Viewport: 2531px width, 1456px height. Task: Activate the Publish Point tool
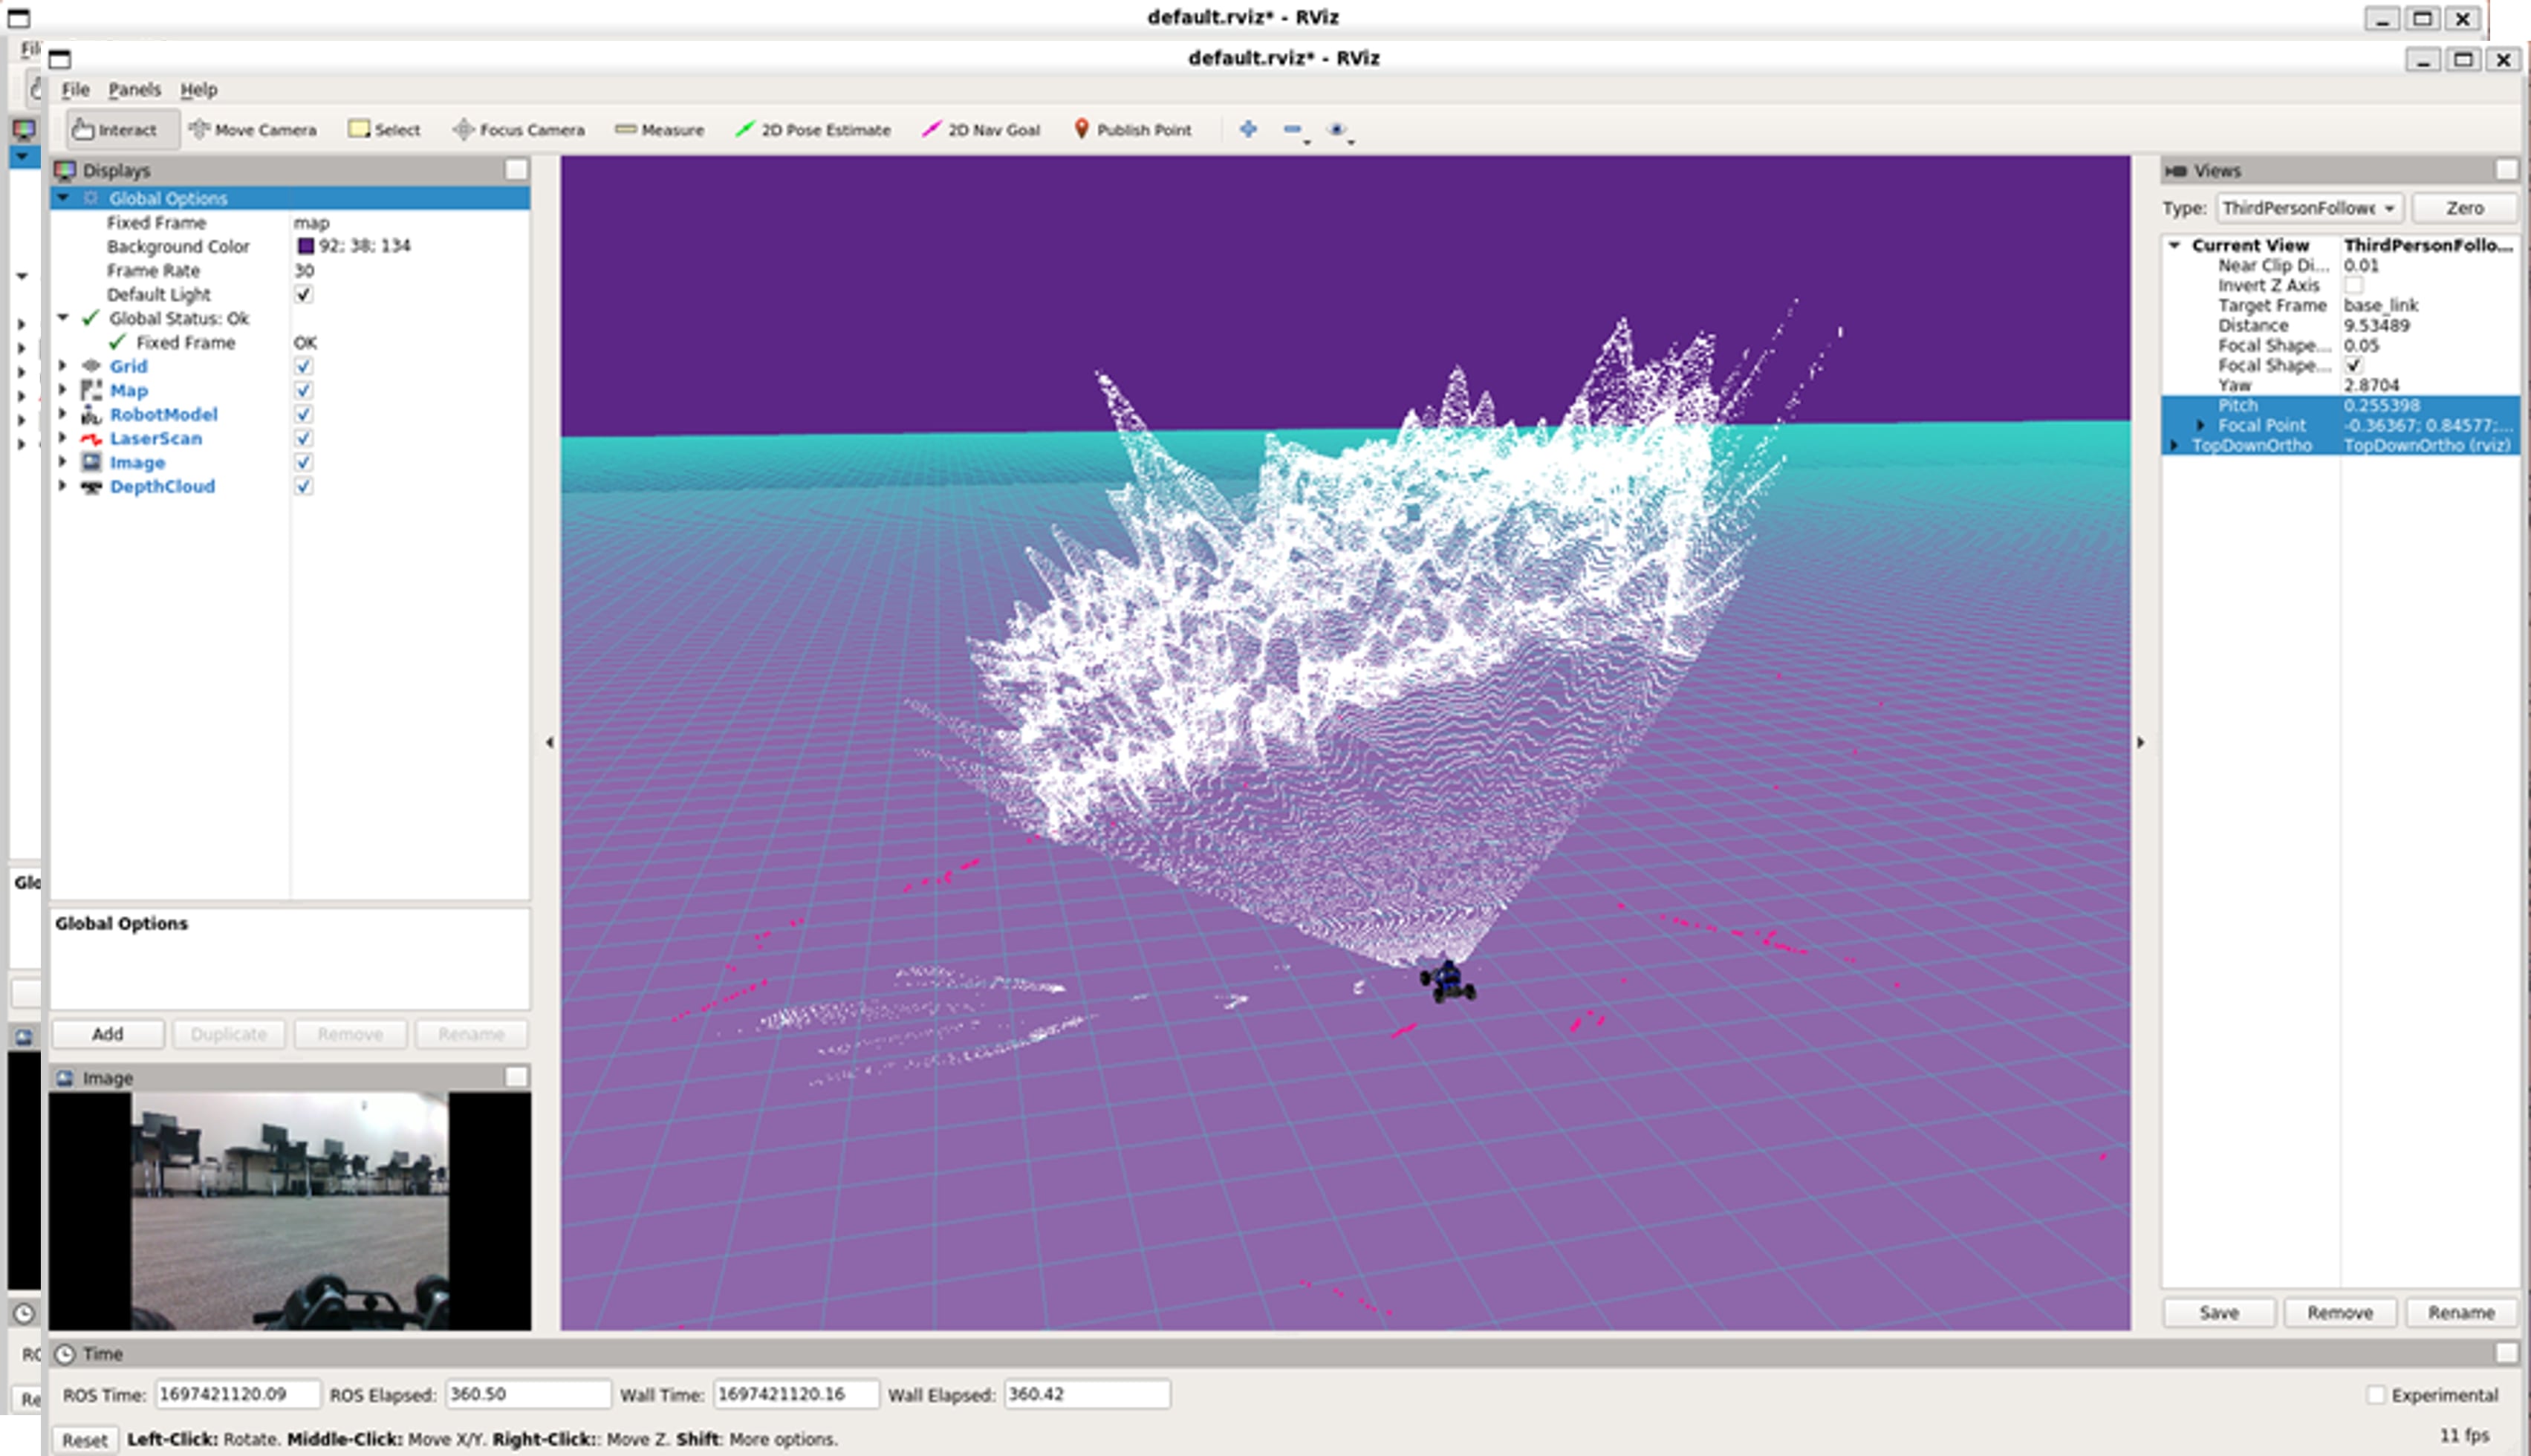click(1133, 130)
